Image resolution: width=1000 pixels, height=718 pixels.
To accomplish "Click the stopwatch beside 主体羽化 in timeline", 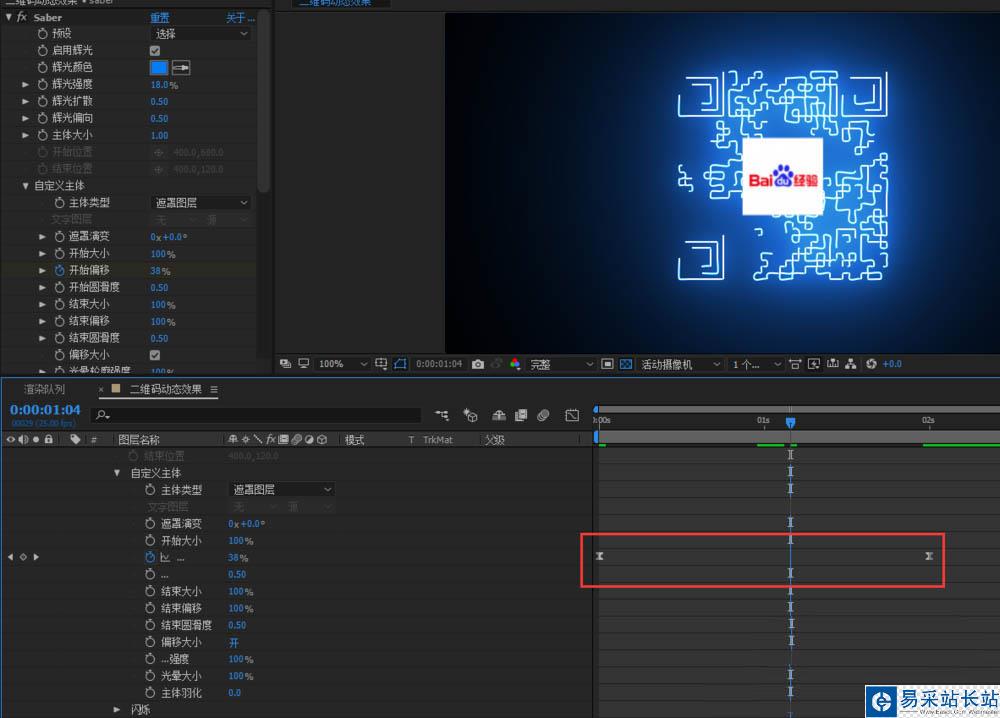I will [150, 692].
